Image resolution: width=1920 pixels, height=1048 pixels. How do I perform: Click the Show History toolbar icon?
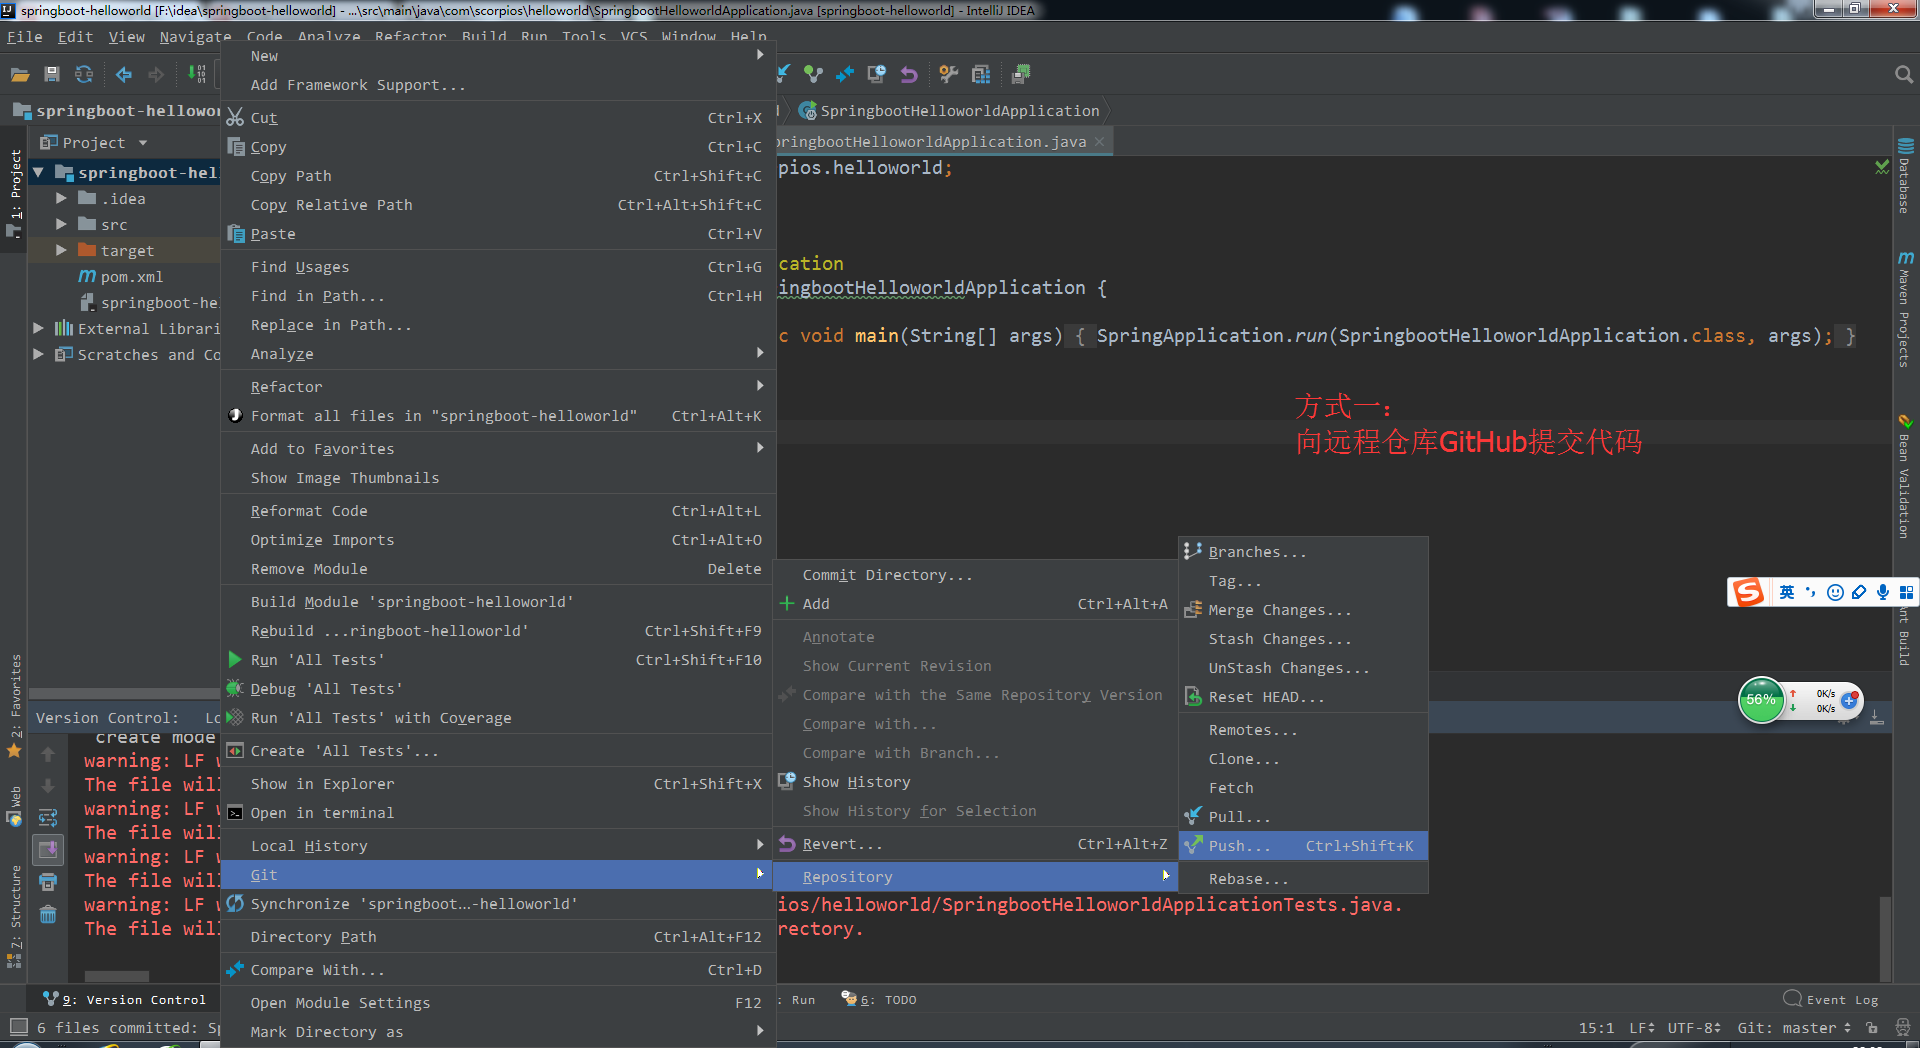tap(877, 74)
